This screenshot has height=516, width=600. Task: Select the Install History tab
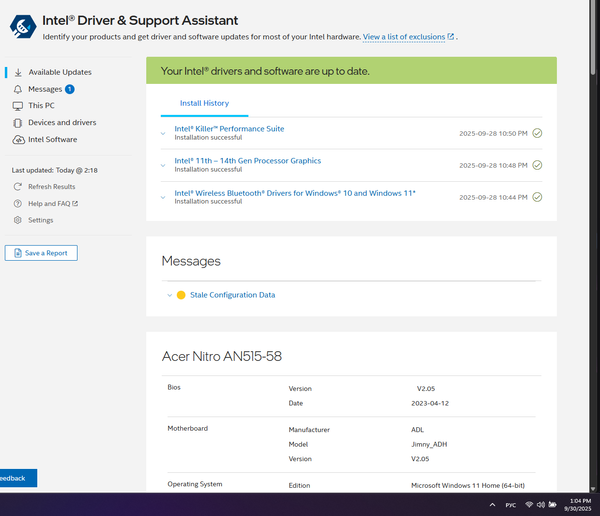tap(204, 103)
